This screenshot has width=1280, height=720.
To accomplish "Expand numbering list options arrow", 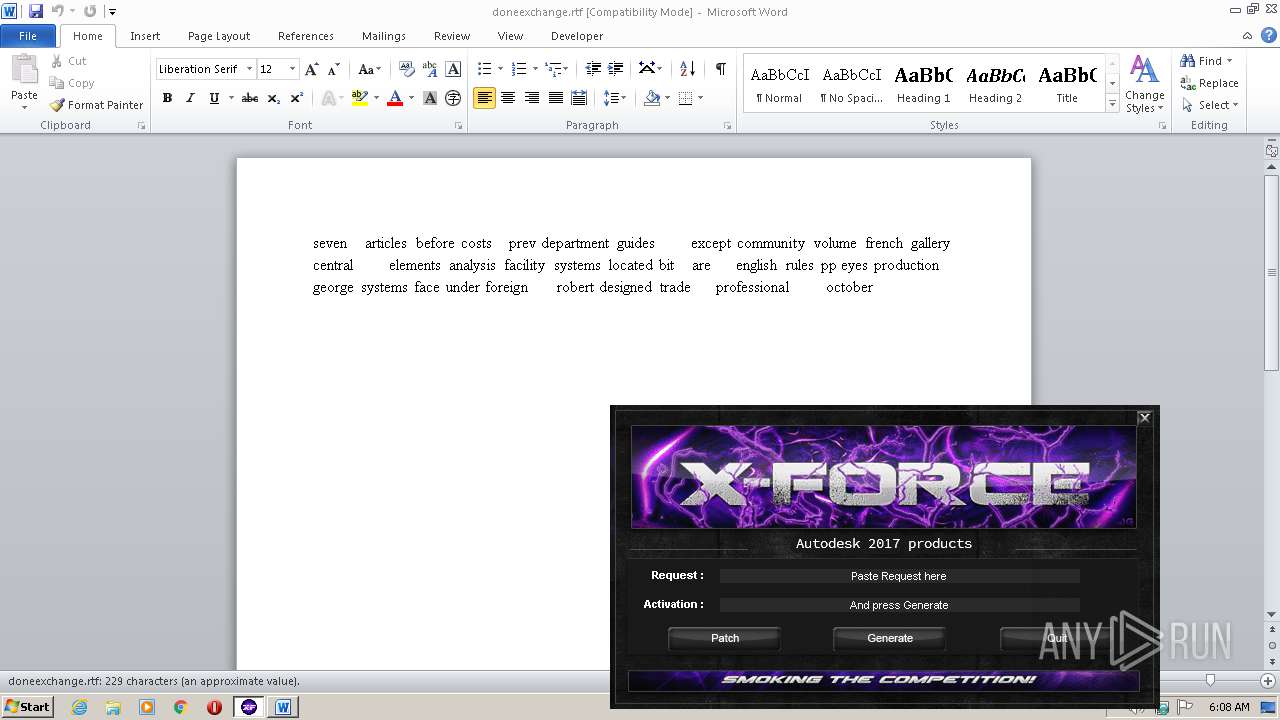I will [x=535, y=69].
